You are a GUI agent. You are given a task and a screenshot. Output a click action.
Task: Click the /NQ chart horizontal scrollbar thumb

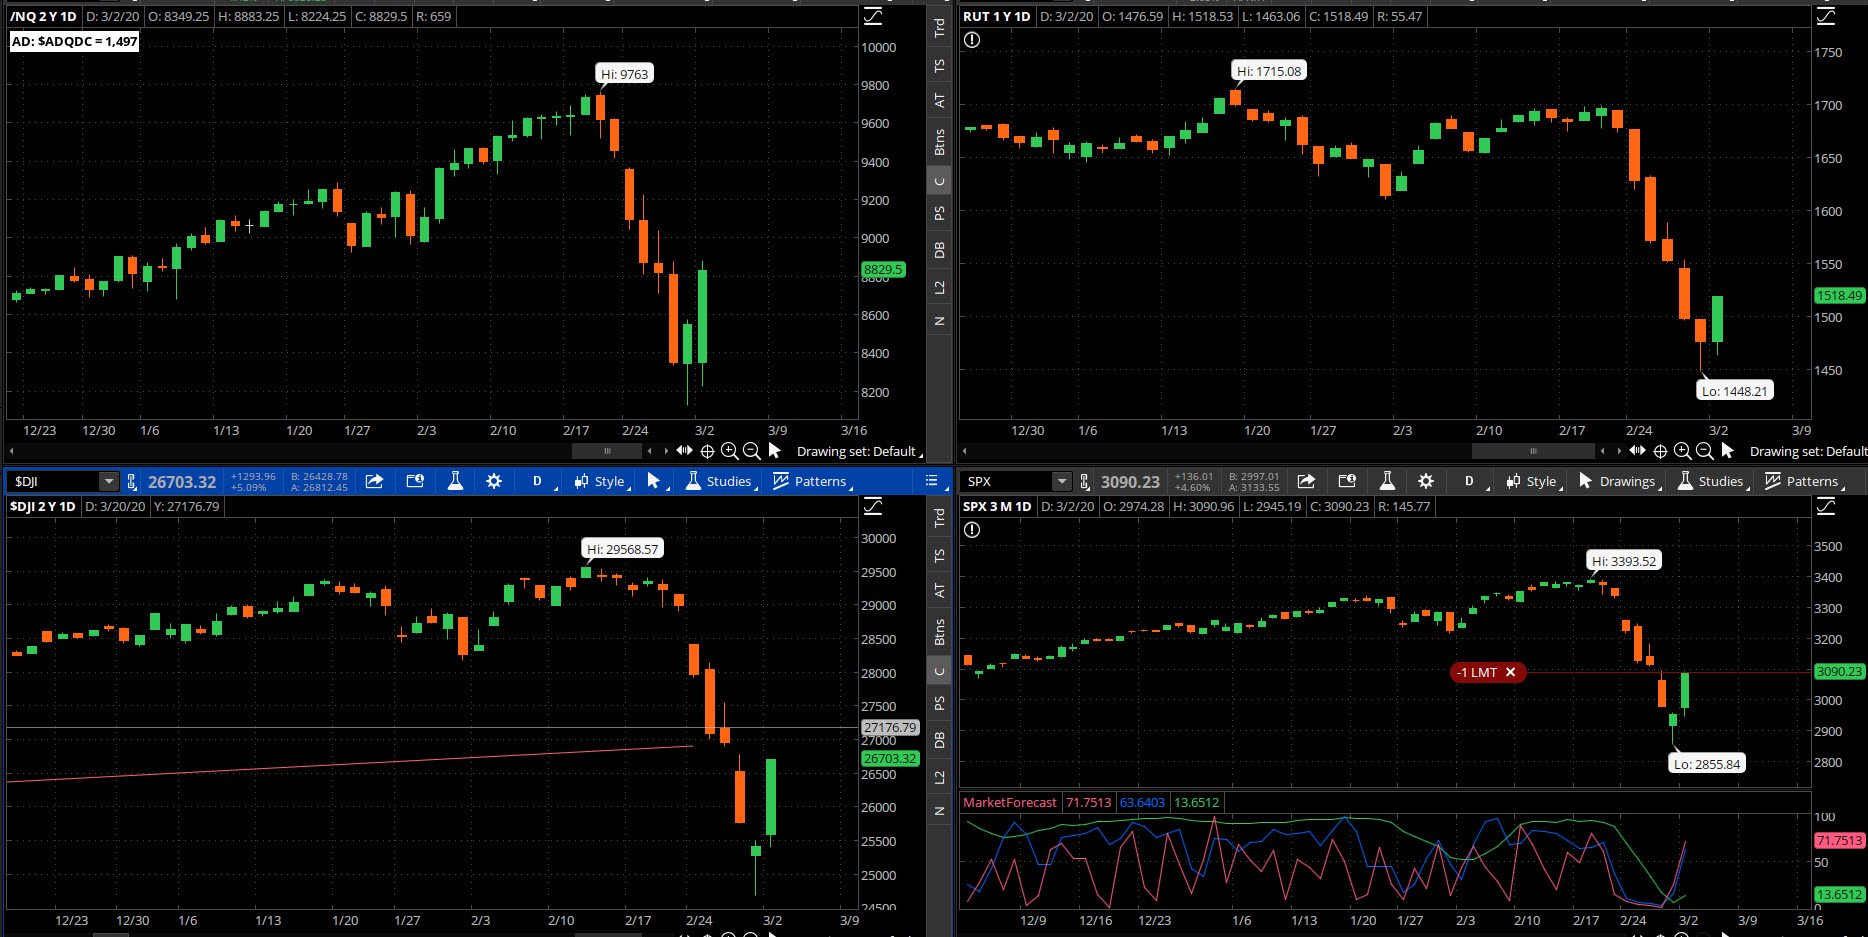[607, 451]
